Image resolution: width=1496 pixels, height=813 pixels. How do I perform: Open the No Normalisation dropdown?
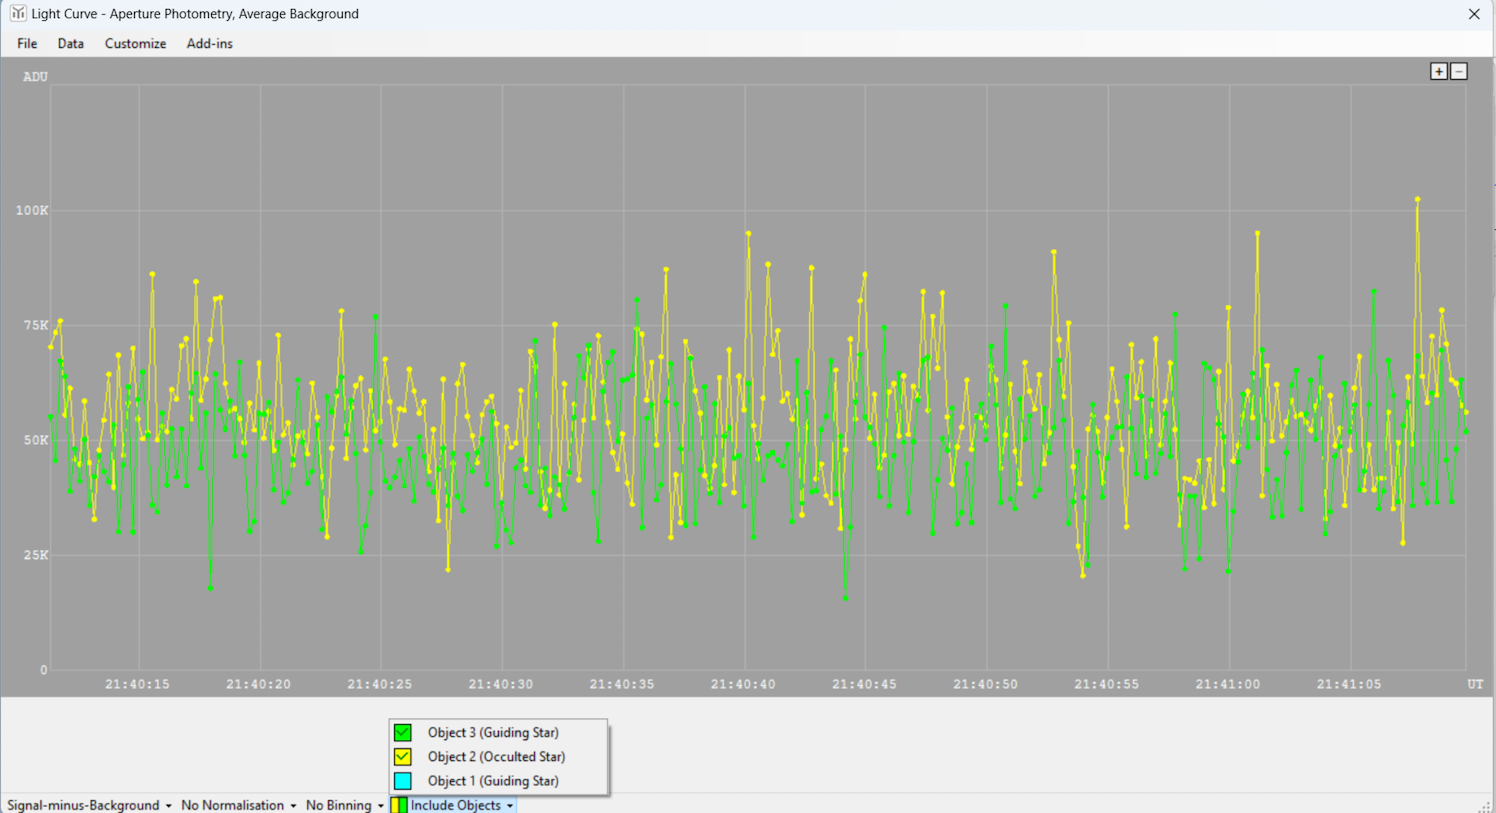(x=238, y=805)
